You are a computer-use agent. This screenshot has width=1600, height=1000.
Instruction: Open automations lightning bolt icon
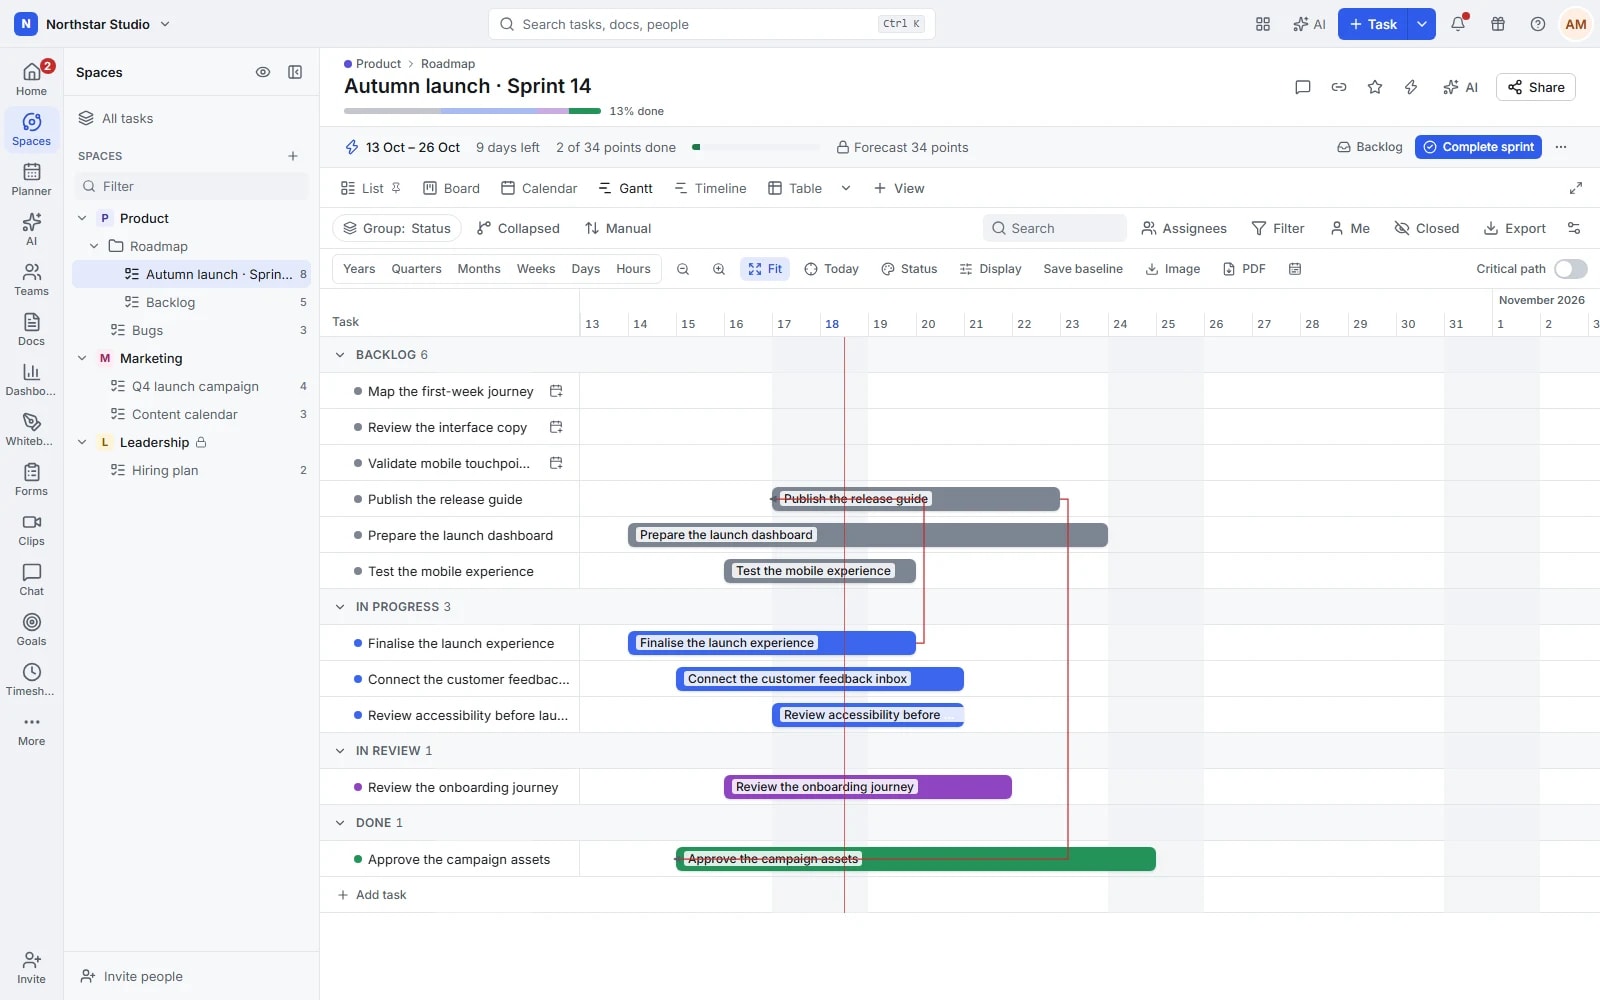(x=1411, y=87)
